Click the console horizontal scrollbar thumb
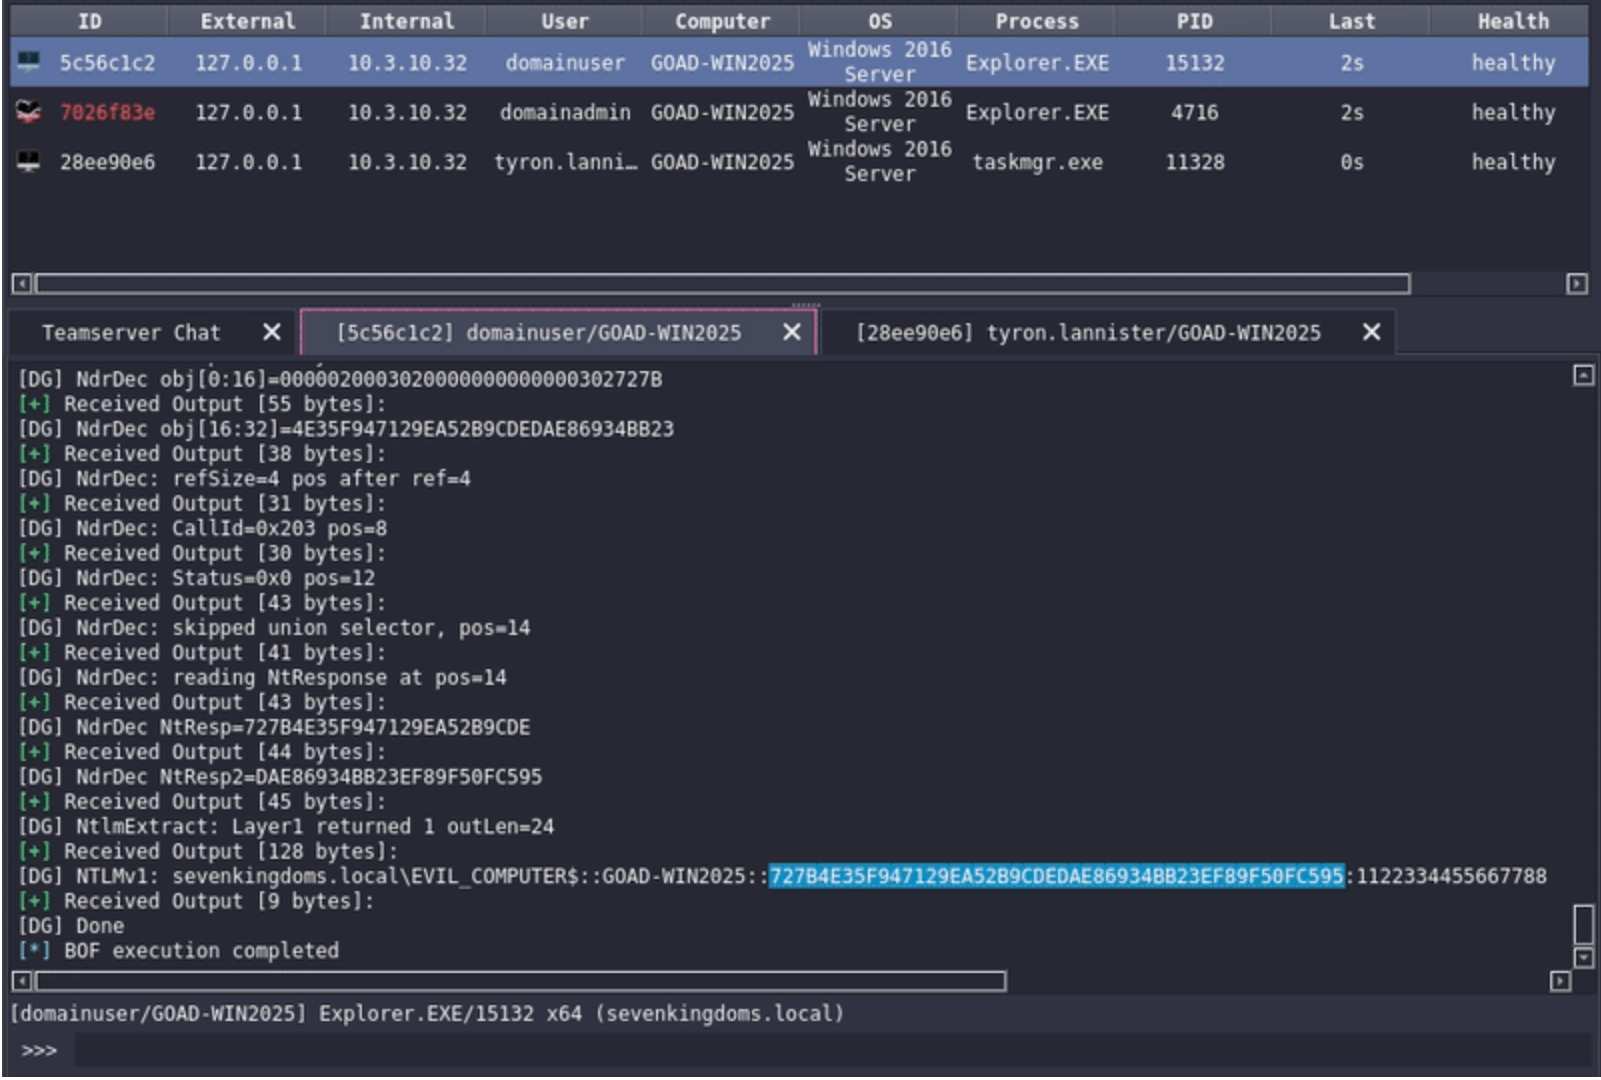Screen dimensions: 1601x1080 [x=520, y=981]
